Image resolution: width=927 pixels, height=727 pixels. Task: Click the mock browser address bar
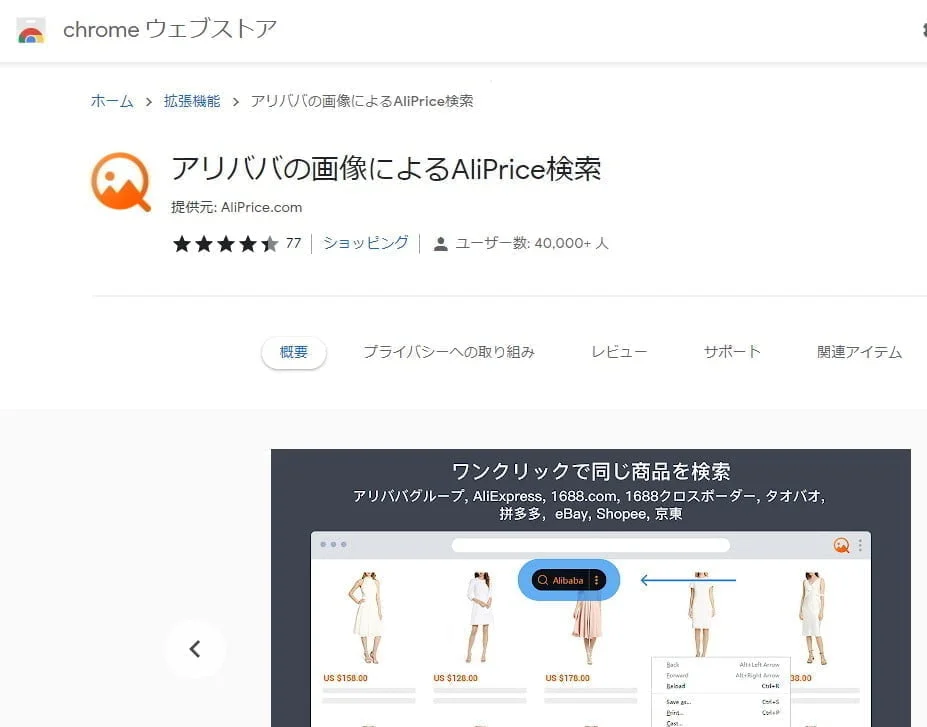591,545
